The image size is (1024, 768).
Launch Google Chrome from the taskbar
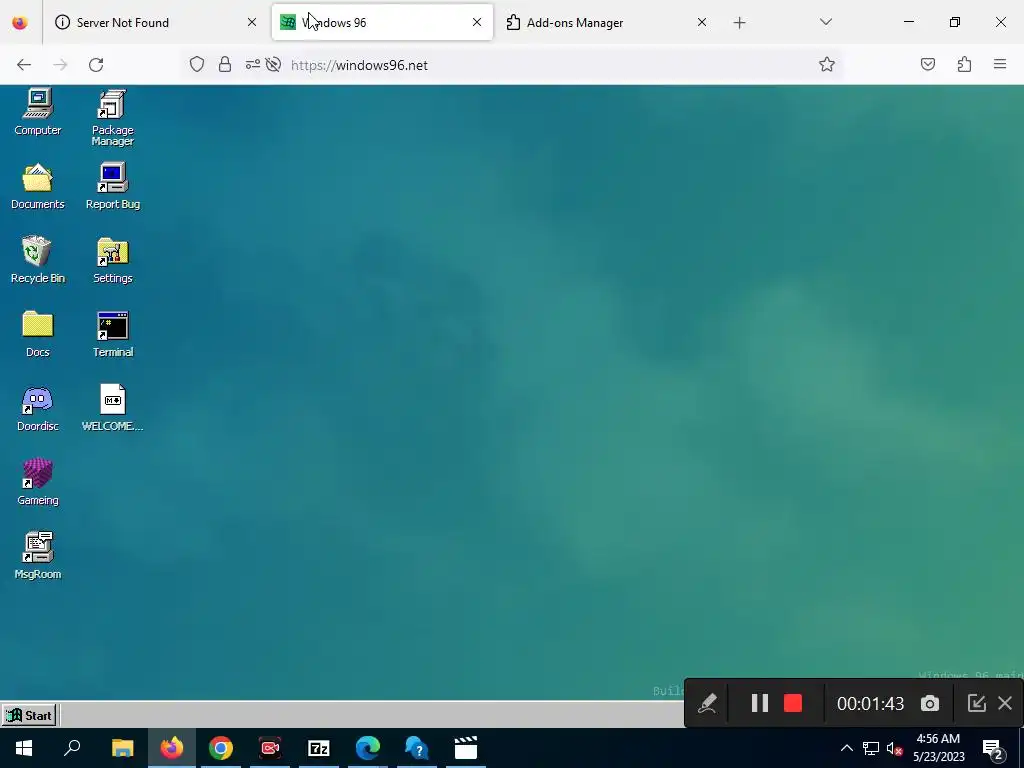[x=221, y=748]
